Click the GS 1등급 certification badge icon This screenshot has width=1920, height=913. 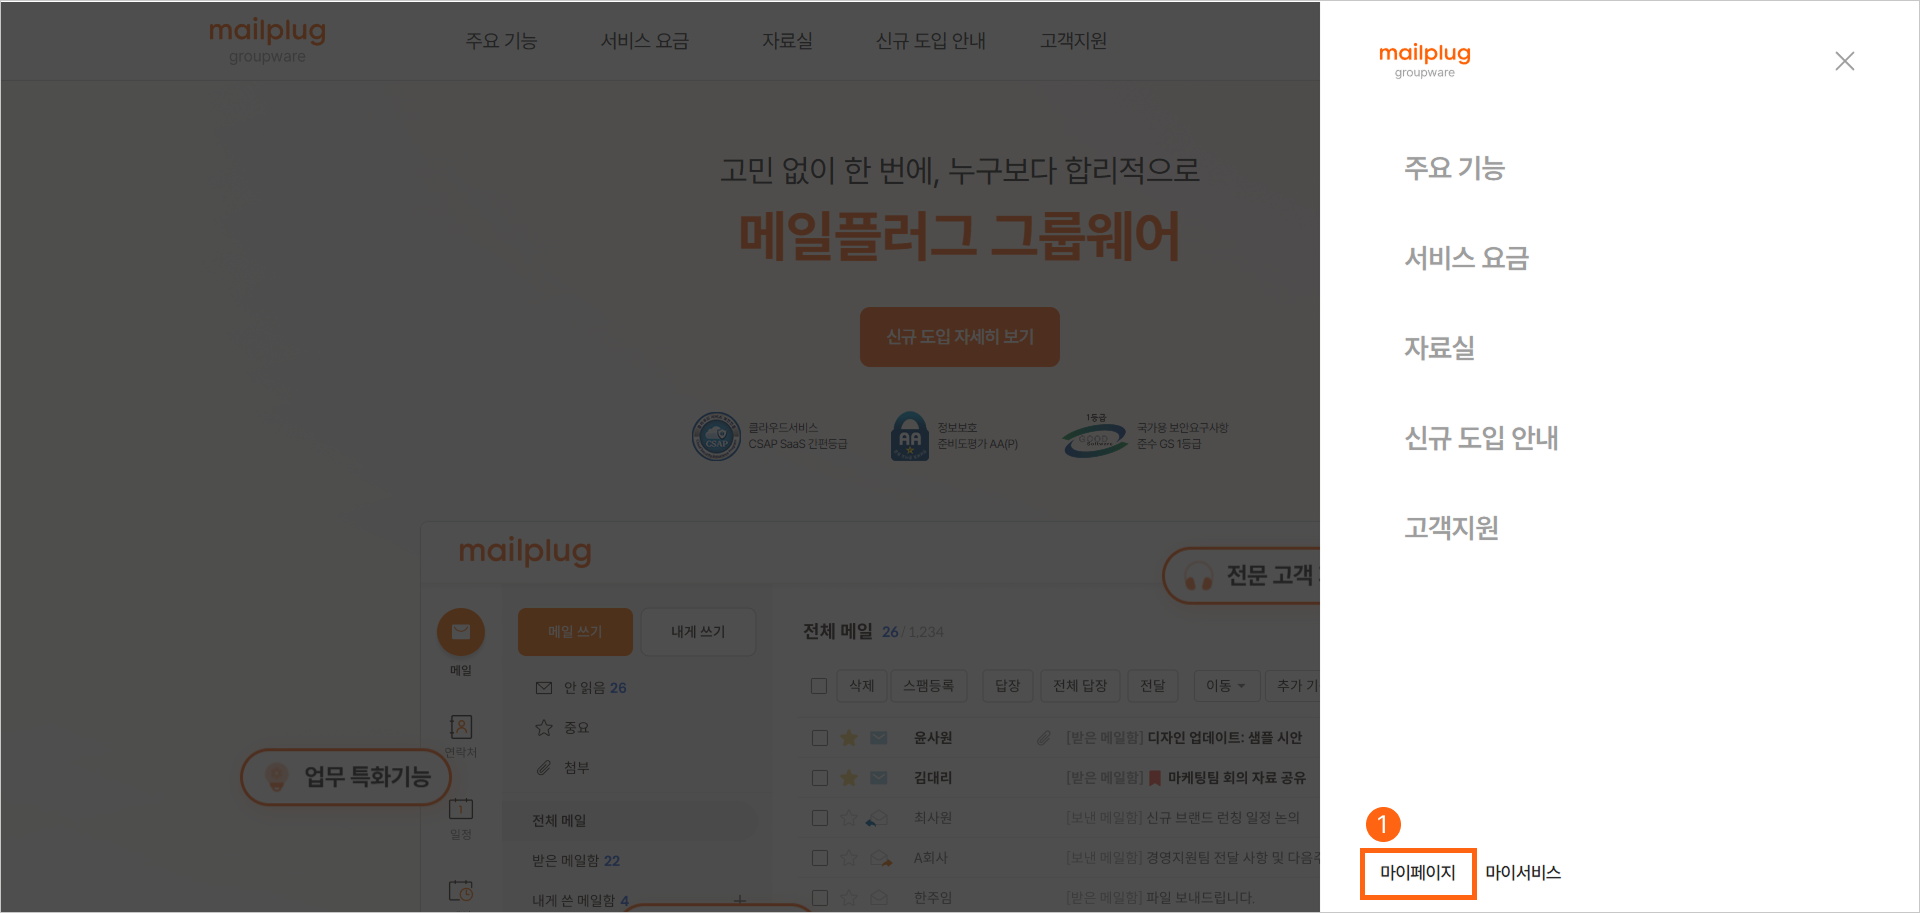(x=1095, y=437)
